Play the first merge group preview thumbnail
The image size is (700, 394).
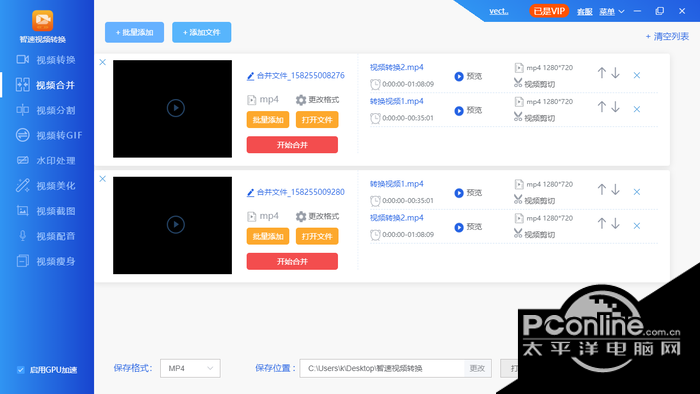[x=175, y=108]
